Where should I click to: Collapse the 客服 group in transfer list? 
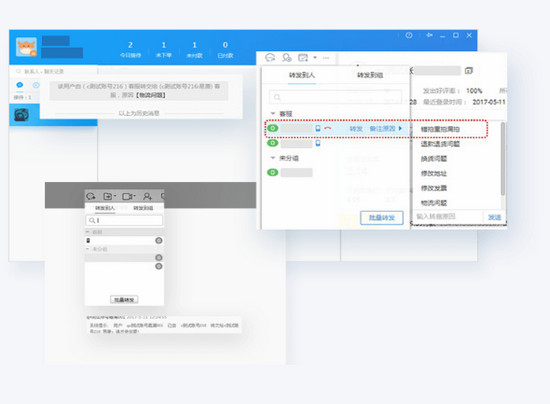tap(273, 114)
